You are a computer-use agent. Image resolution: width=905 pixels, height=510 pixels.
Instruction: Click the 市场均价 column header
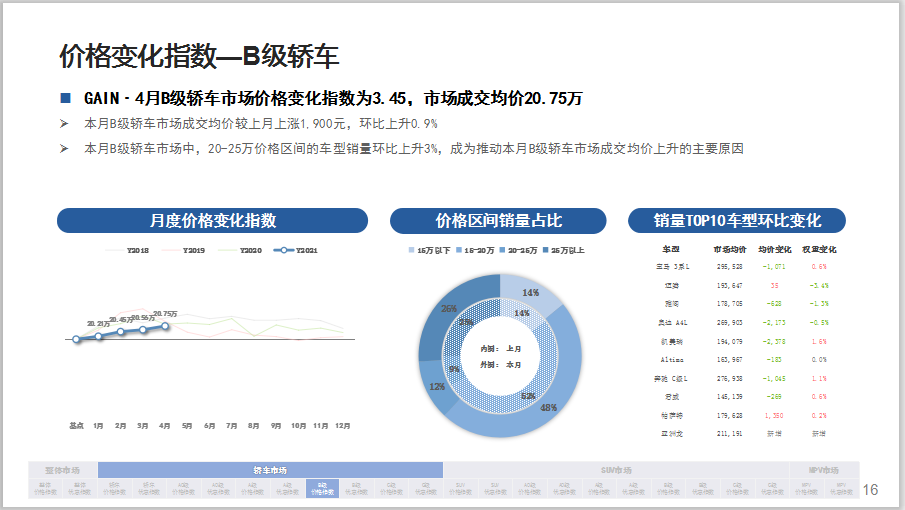point(727,249)
